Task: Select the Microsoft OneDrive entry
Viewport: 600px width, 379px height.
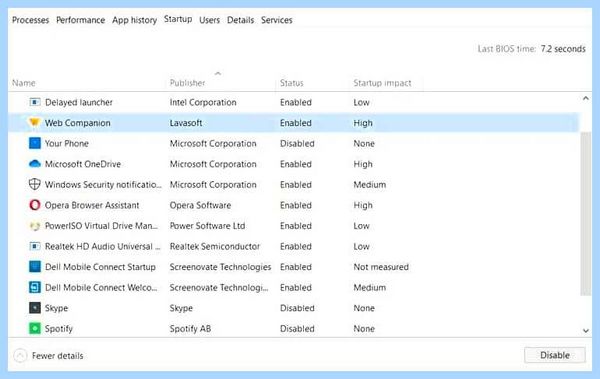Action: pos(83,164)
